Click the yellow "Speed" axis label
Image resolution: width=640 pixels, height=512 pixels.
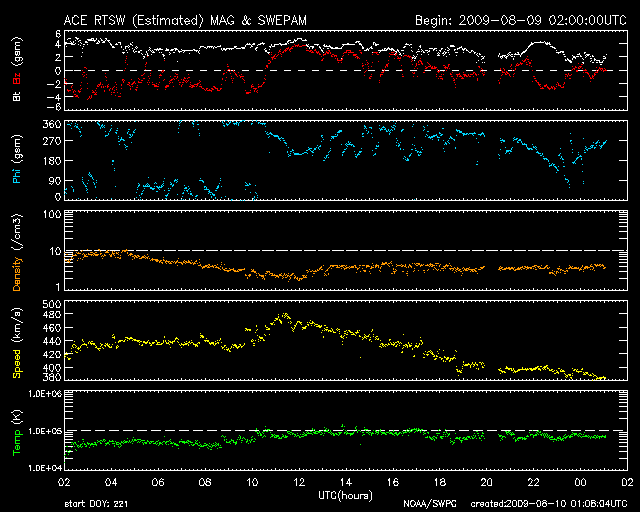[x=17, y=364]
